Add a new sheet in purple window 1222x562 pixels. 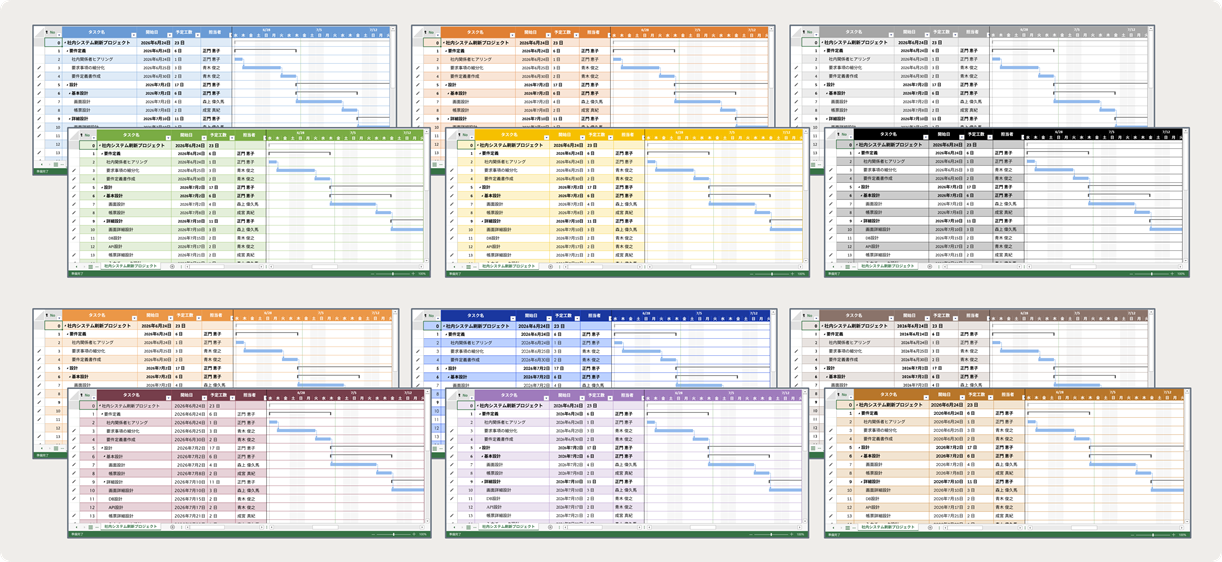point(551,527)
